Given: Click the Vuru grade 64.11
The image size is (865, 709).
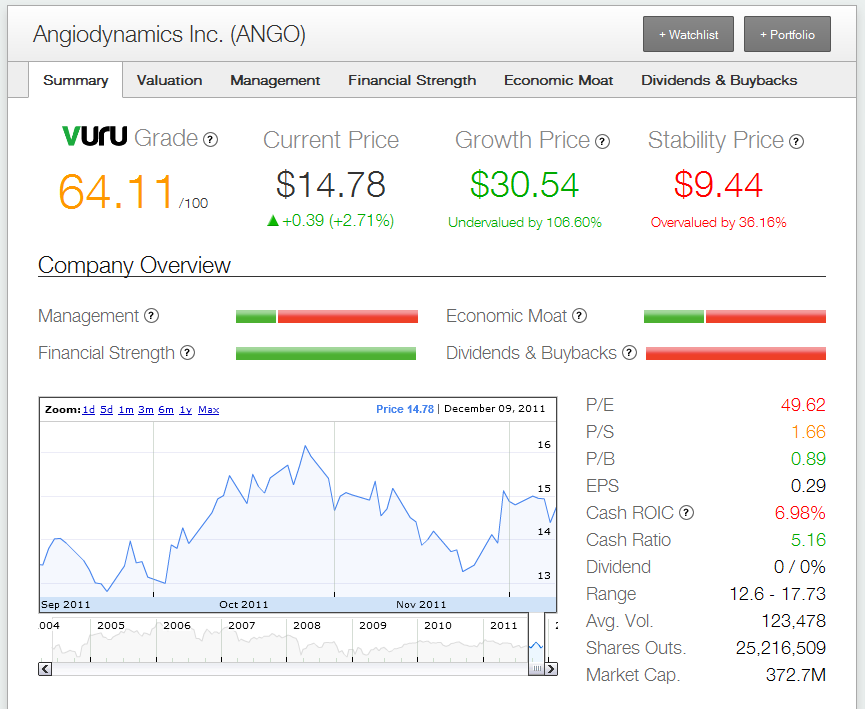Looking at the screenshot, I should pyautogui.click(x=116, y=191).
